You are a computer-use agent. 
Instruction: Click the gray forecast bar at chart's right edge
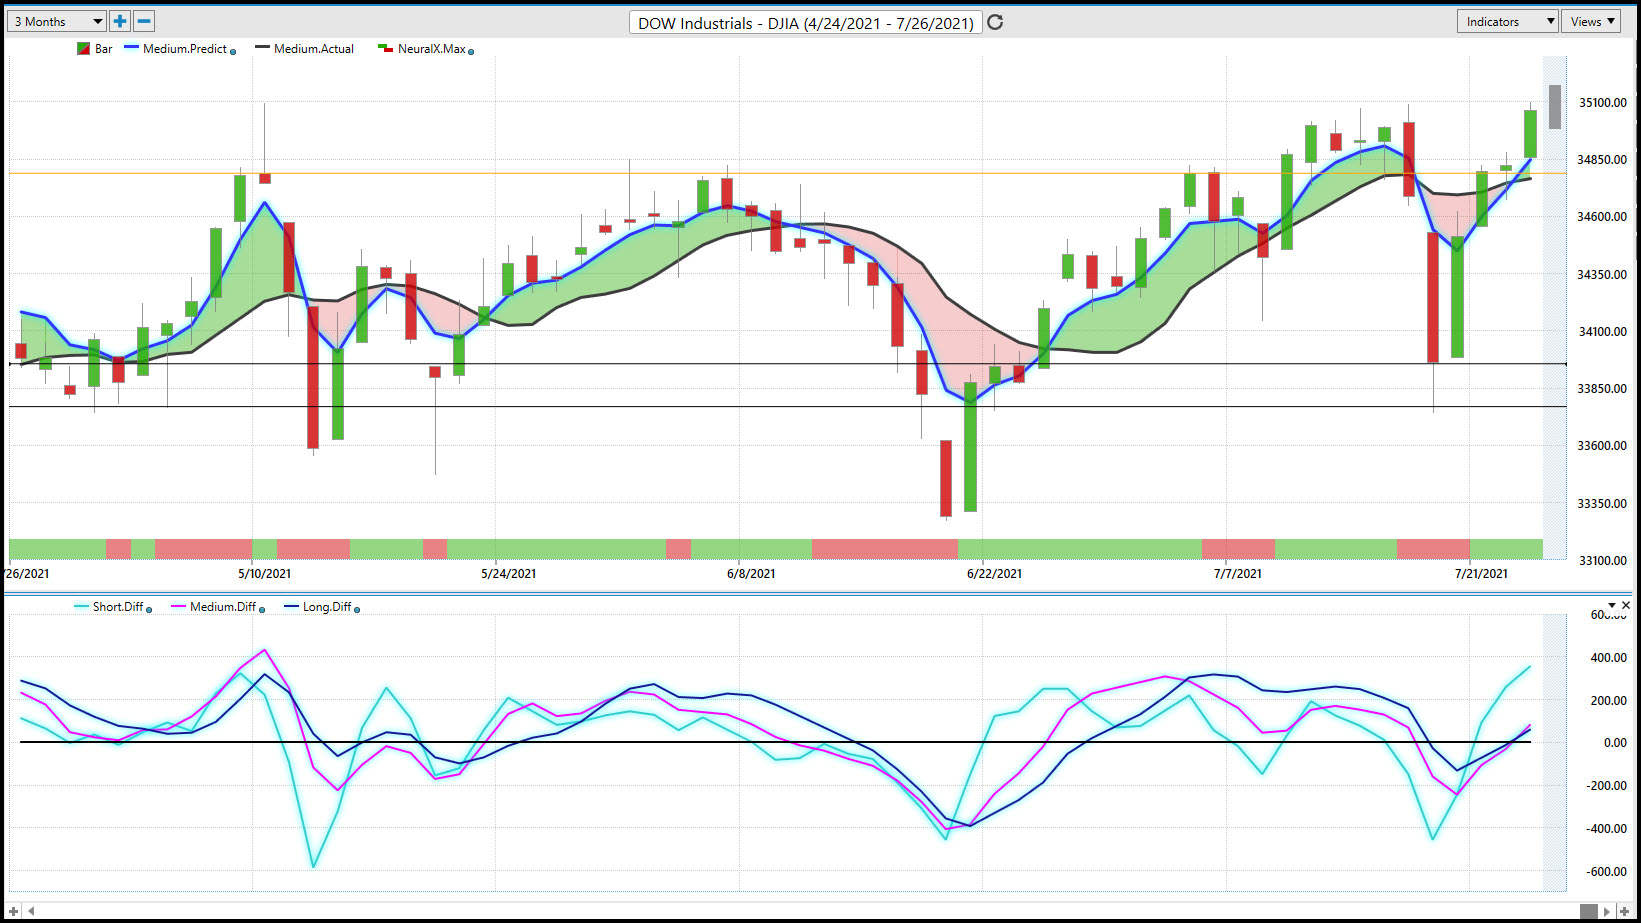click(1555, 107)
